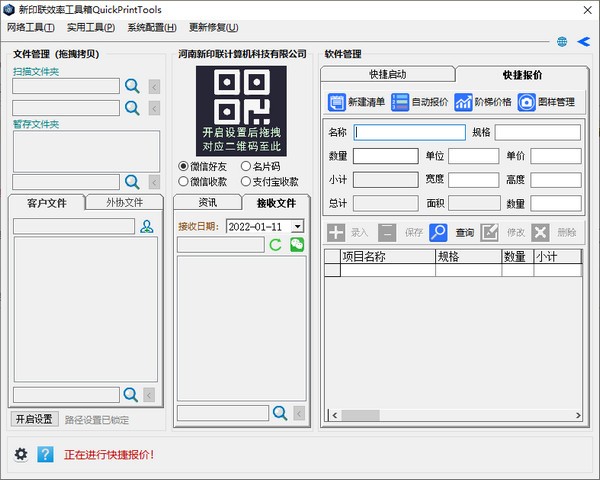Expand the 接收日期 date dropdown
This screenshot has width=600, height=480.
tap(297, 227)
